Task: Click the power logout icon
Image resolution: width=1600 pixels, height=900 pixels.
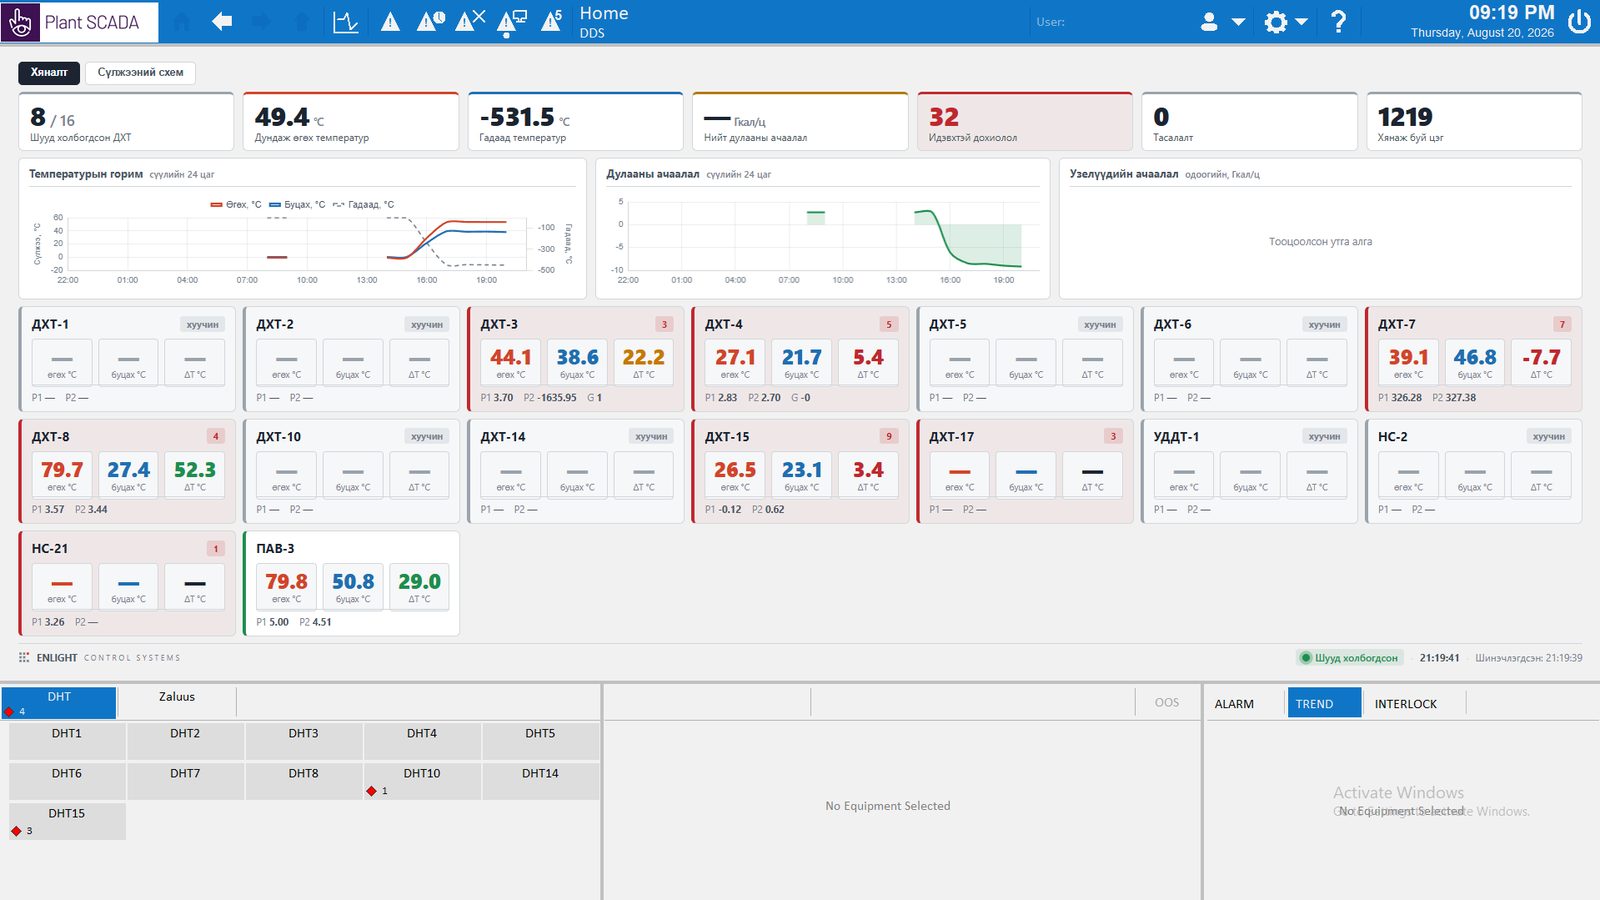Action: click(x=1579, y=21)
